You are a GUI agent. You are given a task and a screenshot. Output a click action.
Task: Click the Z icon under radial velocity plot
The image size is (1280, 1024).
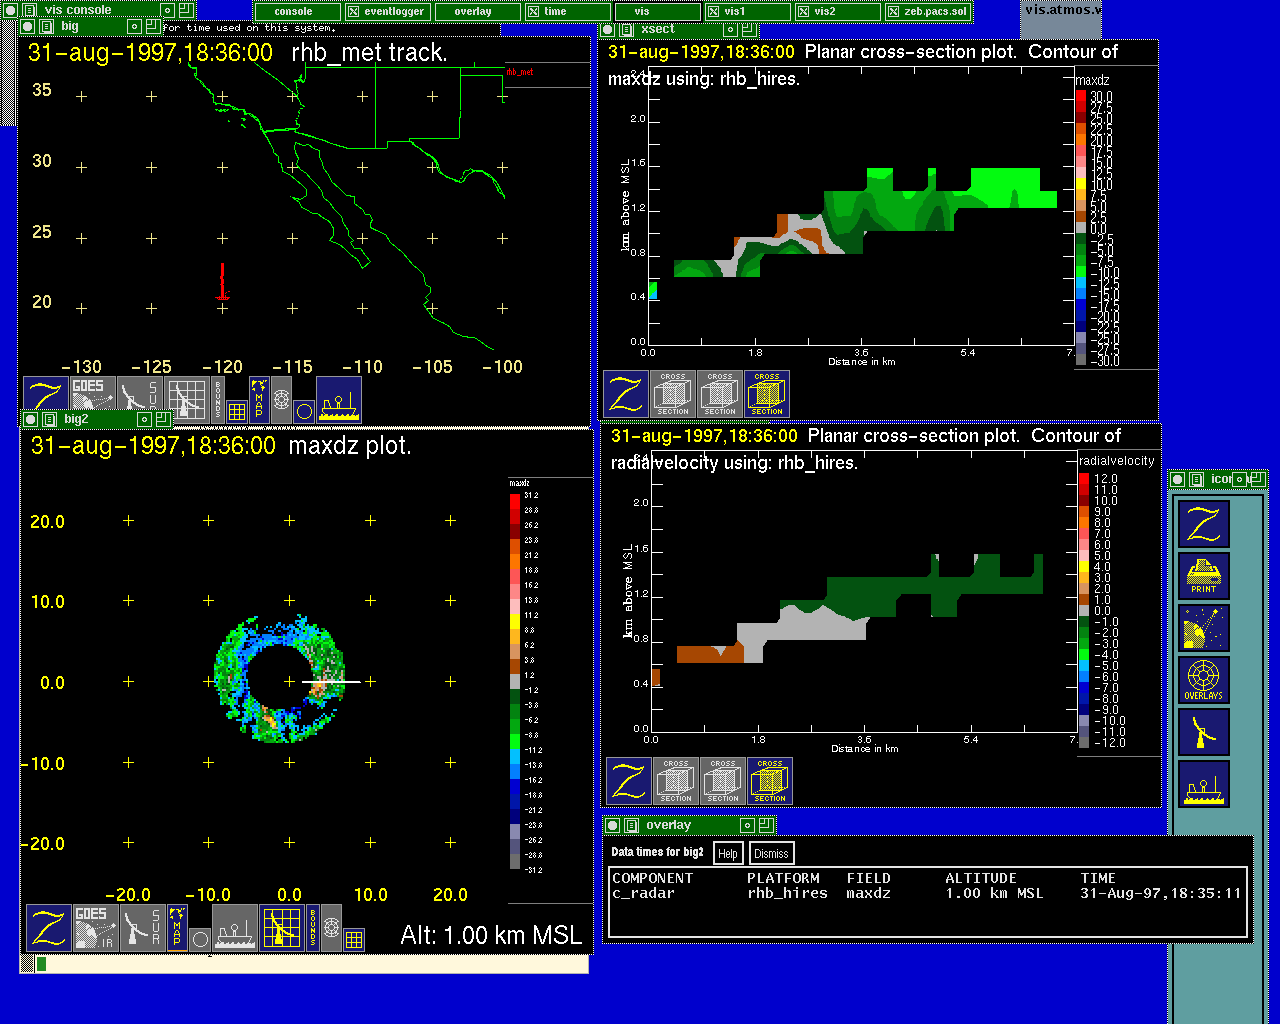(x=629, y=781)
